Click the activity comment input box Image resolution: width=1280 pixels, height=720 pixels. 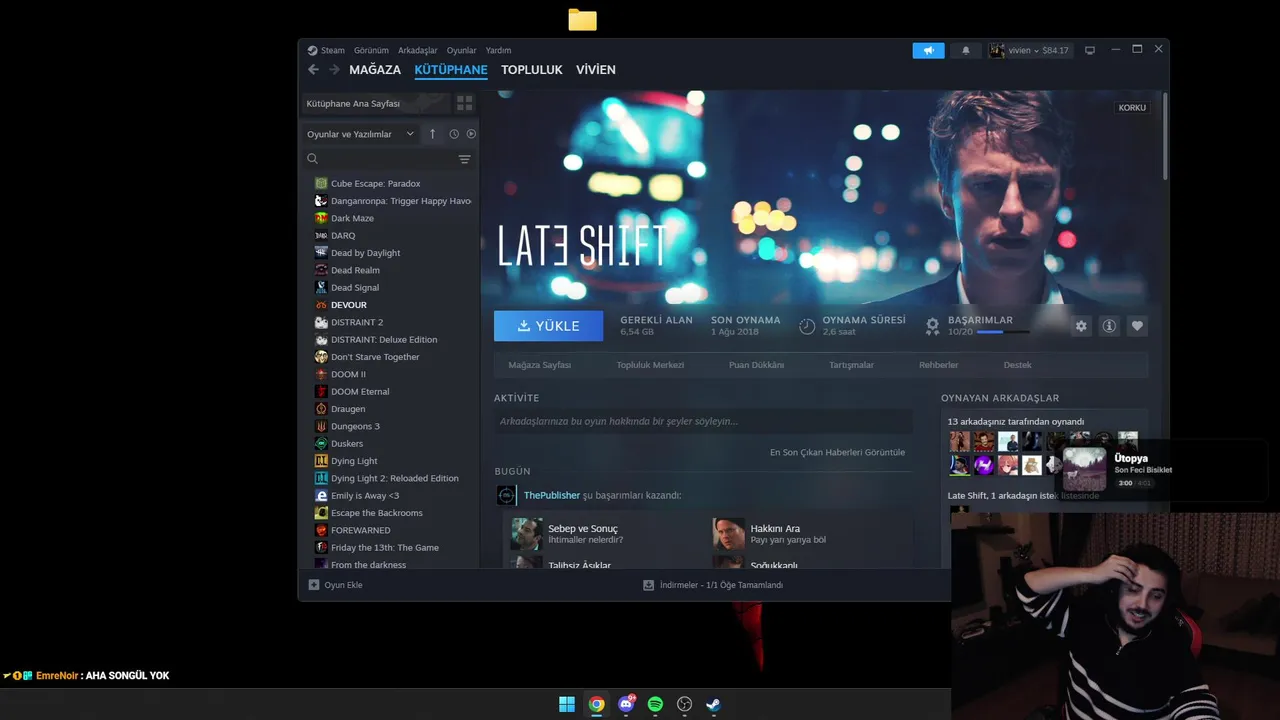point(703,421)
